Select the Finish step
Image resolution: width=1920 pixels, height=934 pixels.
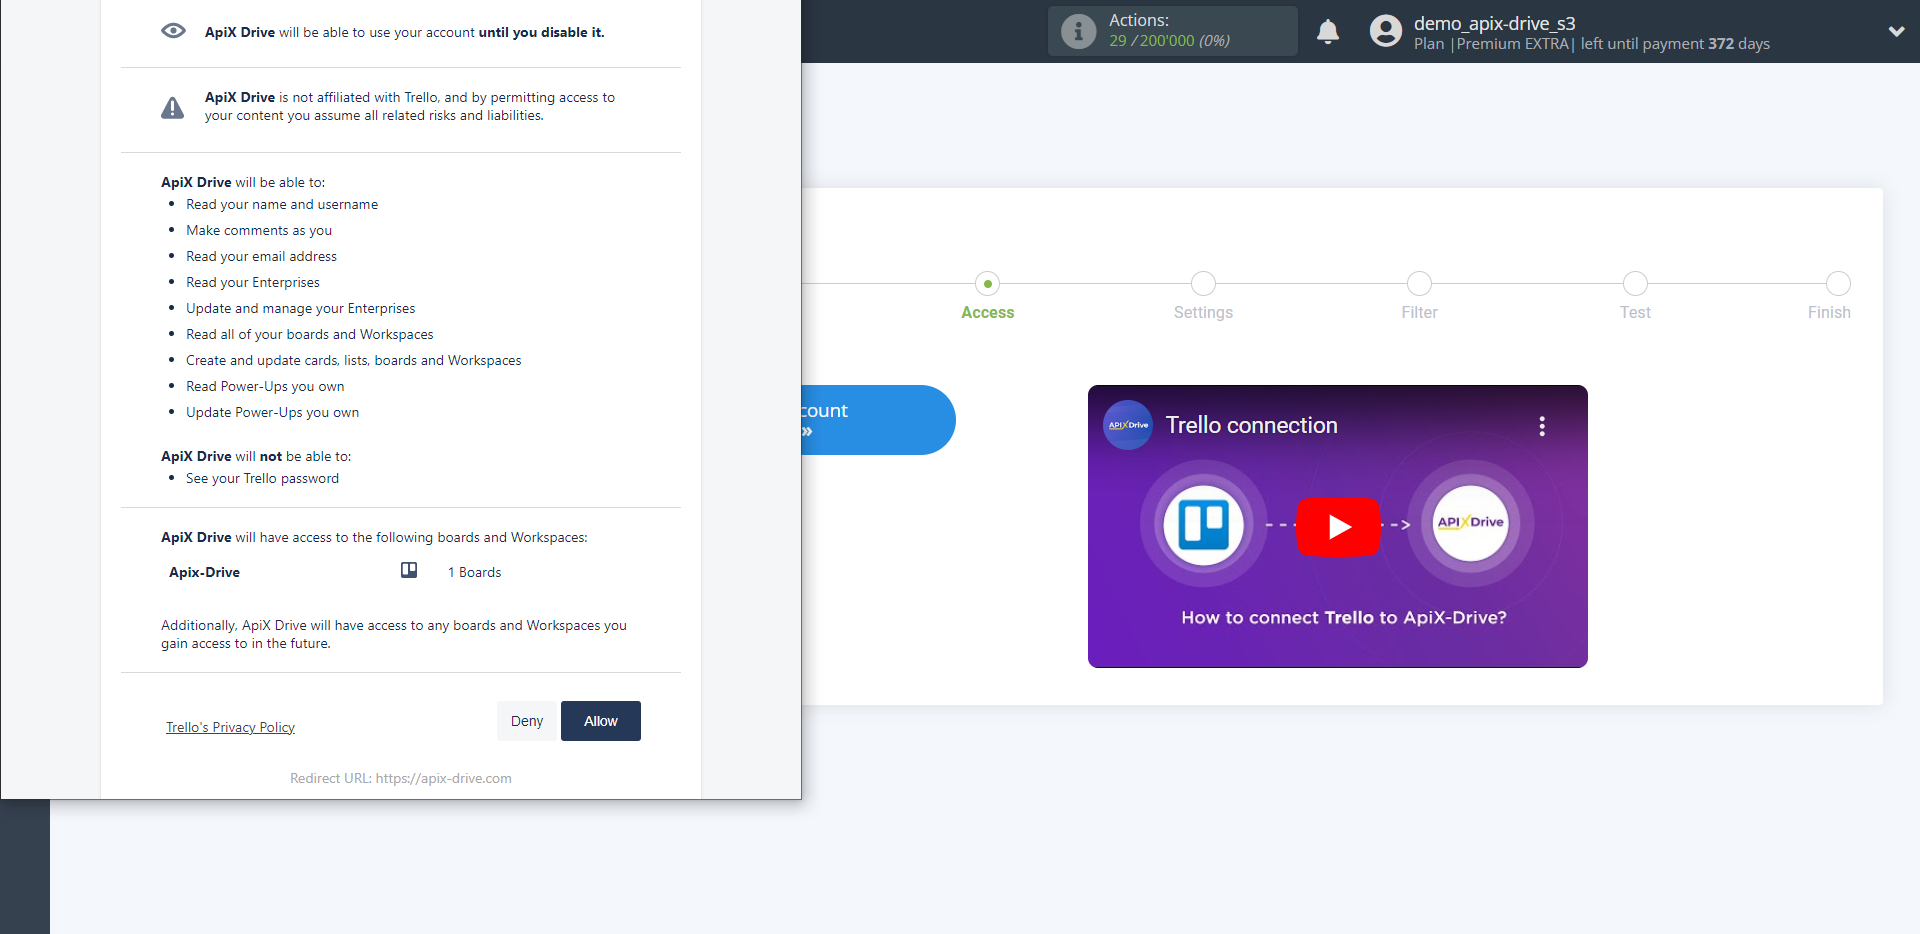click(1829, 312)
